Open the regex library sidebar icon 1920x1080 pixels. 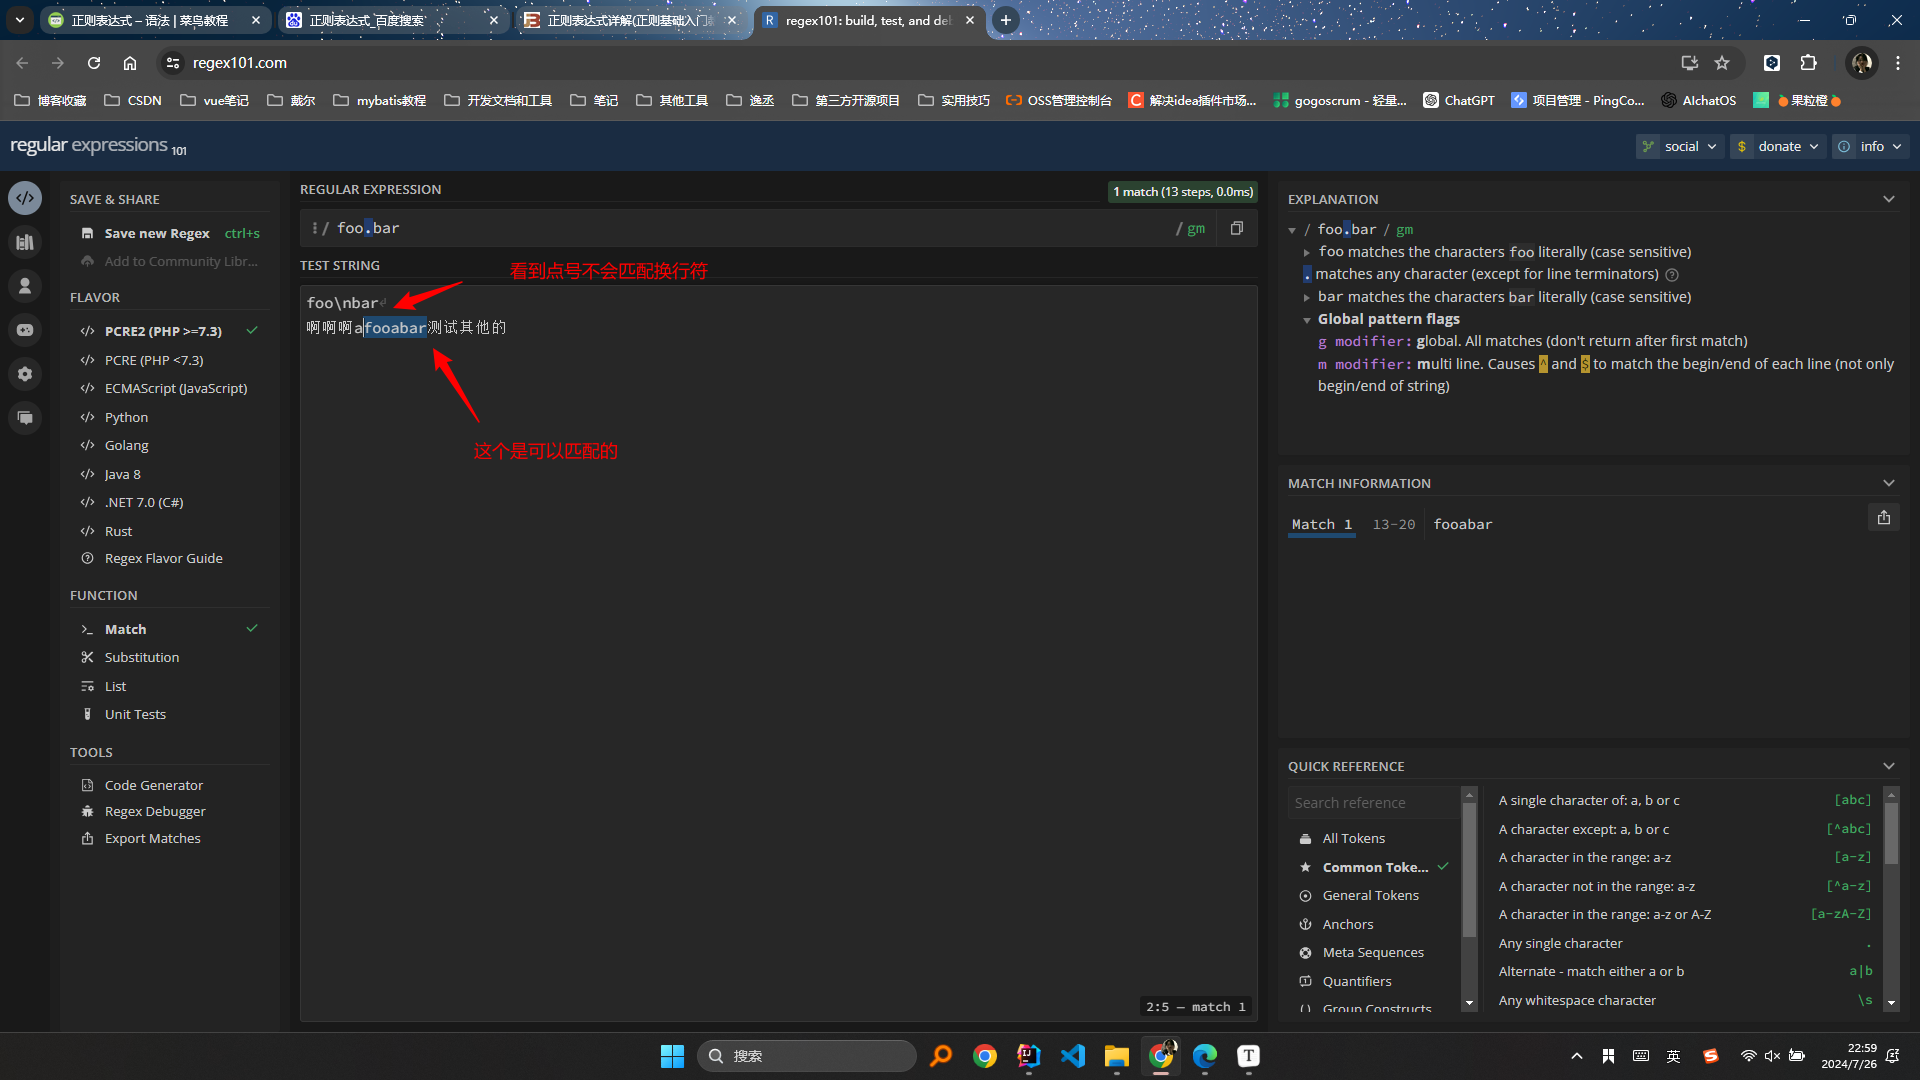pos(25,242)
